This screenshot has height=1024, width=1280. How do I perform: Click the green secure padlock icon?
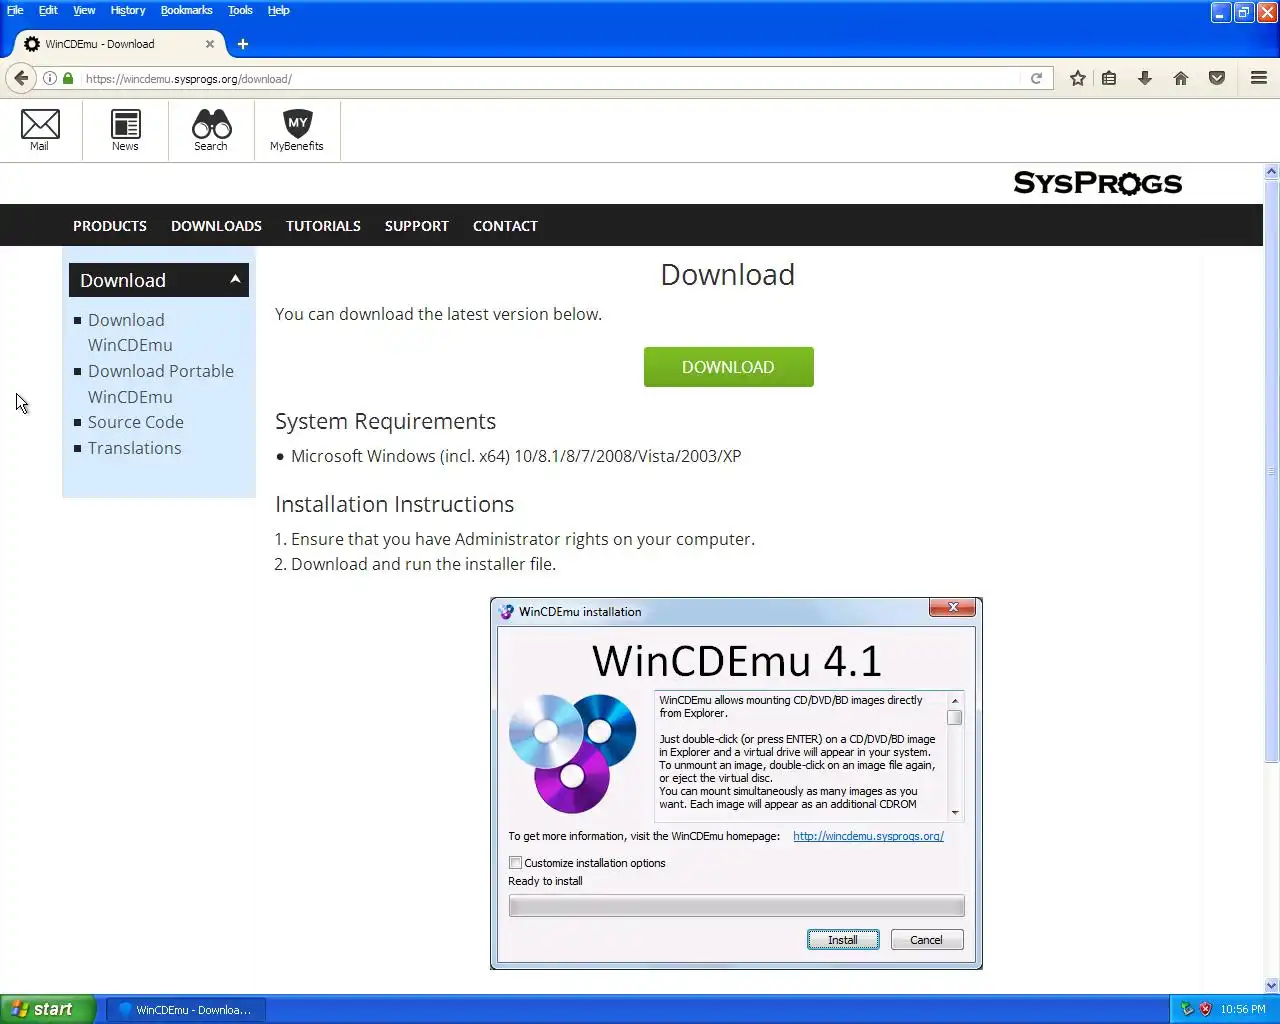point(68,78)
